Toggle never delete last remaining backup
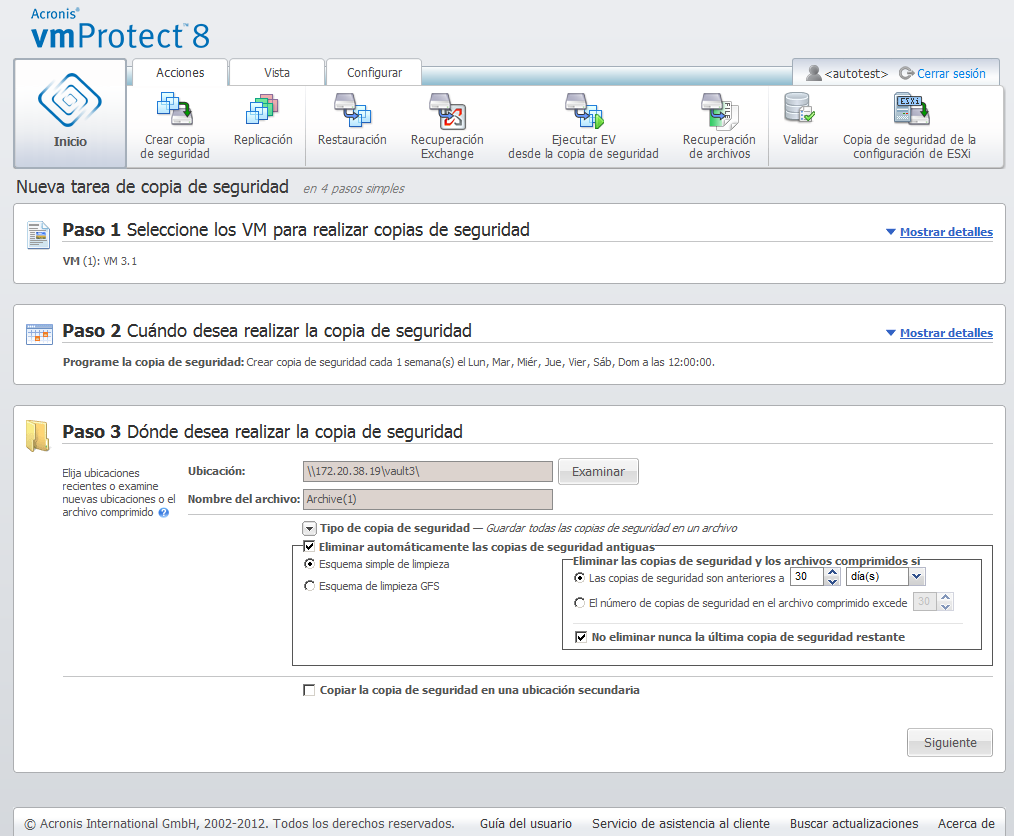Viewport: 1014px width, 836px height. coord(581,638)
